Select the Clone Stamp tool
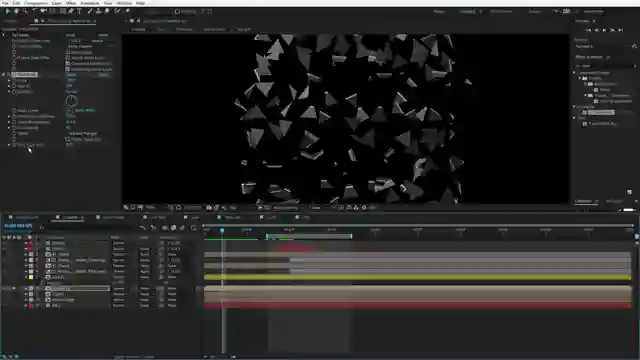Image resolution: width=640 pixels, height=360 pixels. coord(98,11)
